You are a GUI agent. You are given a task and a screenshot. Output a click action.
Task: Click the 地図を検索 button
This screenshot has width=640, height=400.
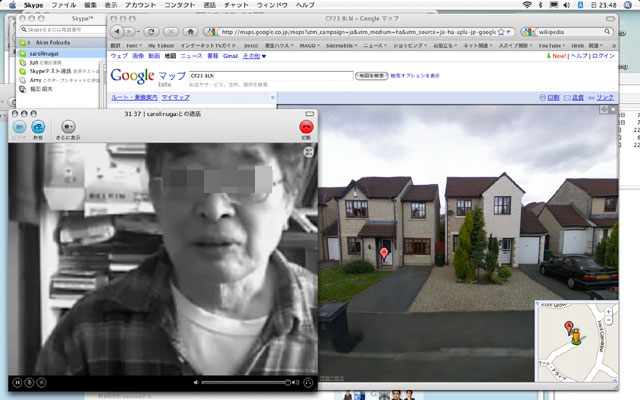pyautogui.click(x=371, y=76)
